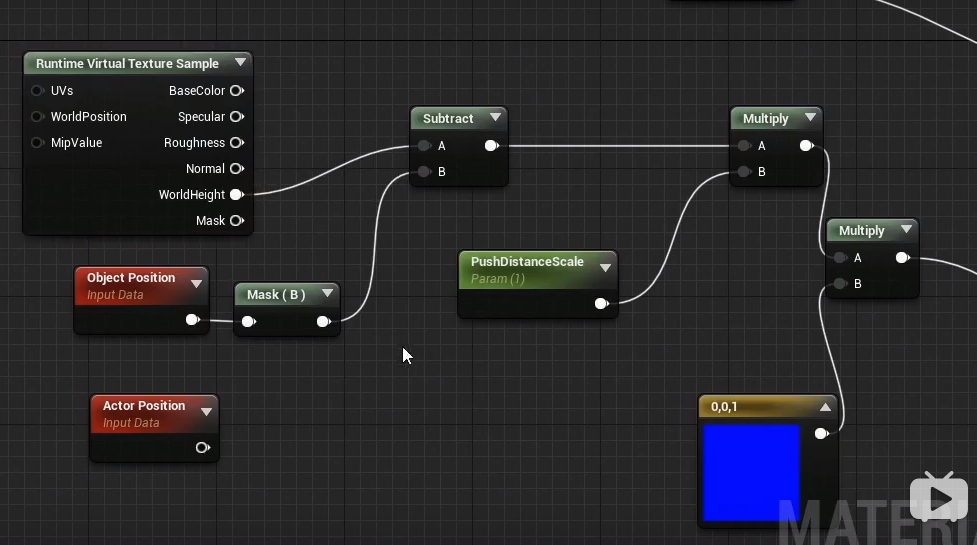Select the first Multiply node title

point(766,118)
